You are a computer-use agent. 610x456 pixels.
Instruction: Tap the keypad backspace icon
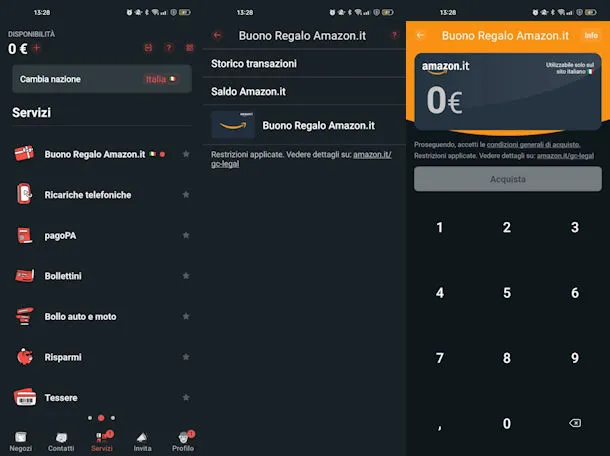pyautogui.click(x=575, y=423)
